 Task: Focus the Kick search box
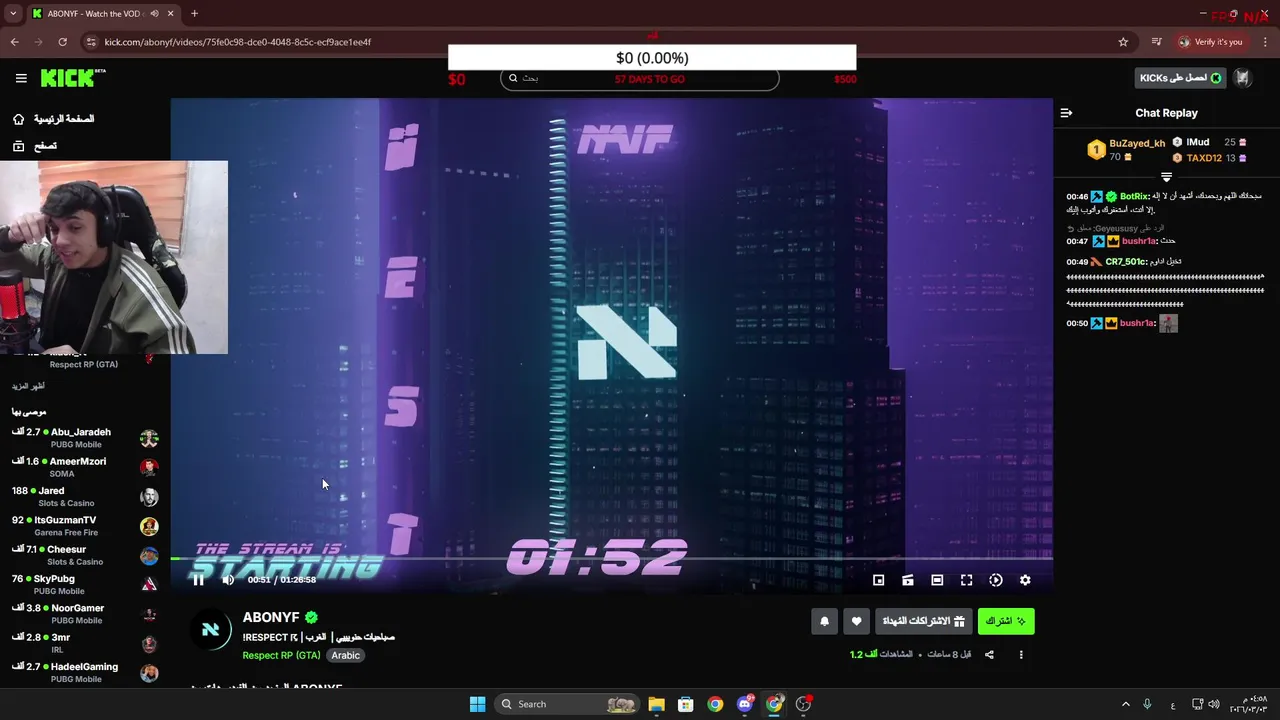point(640,78)
